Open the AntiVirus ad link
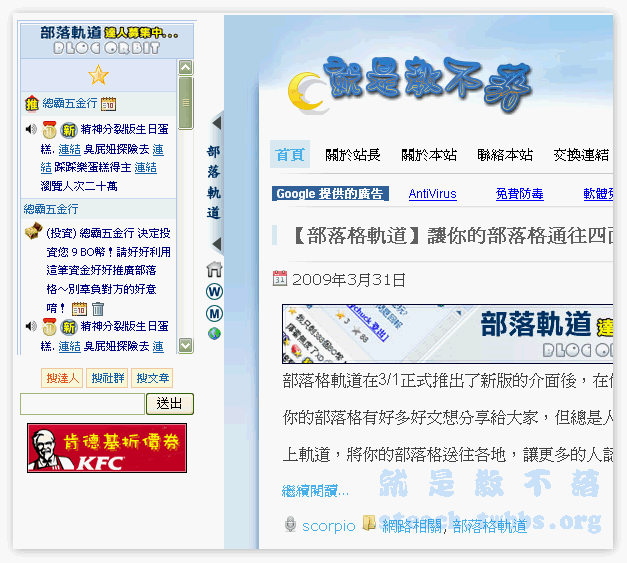Screen dimensions: 627x563 pos(432,194)
